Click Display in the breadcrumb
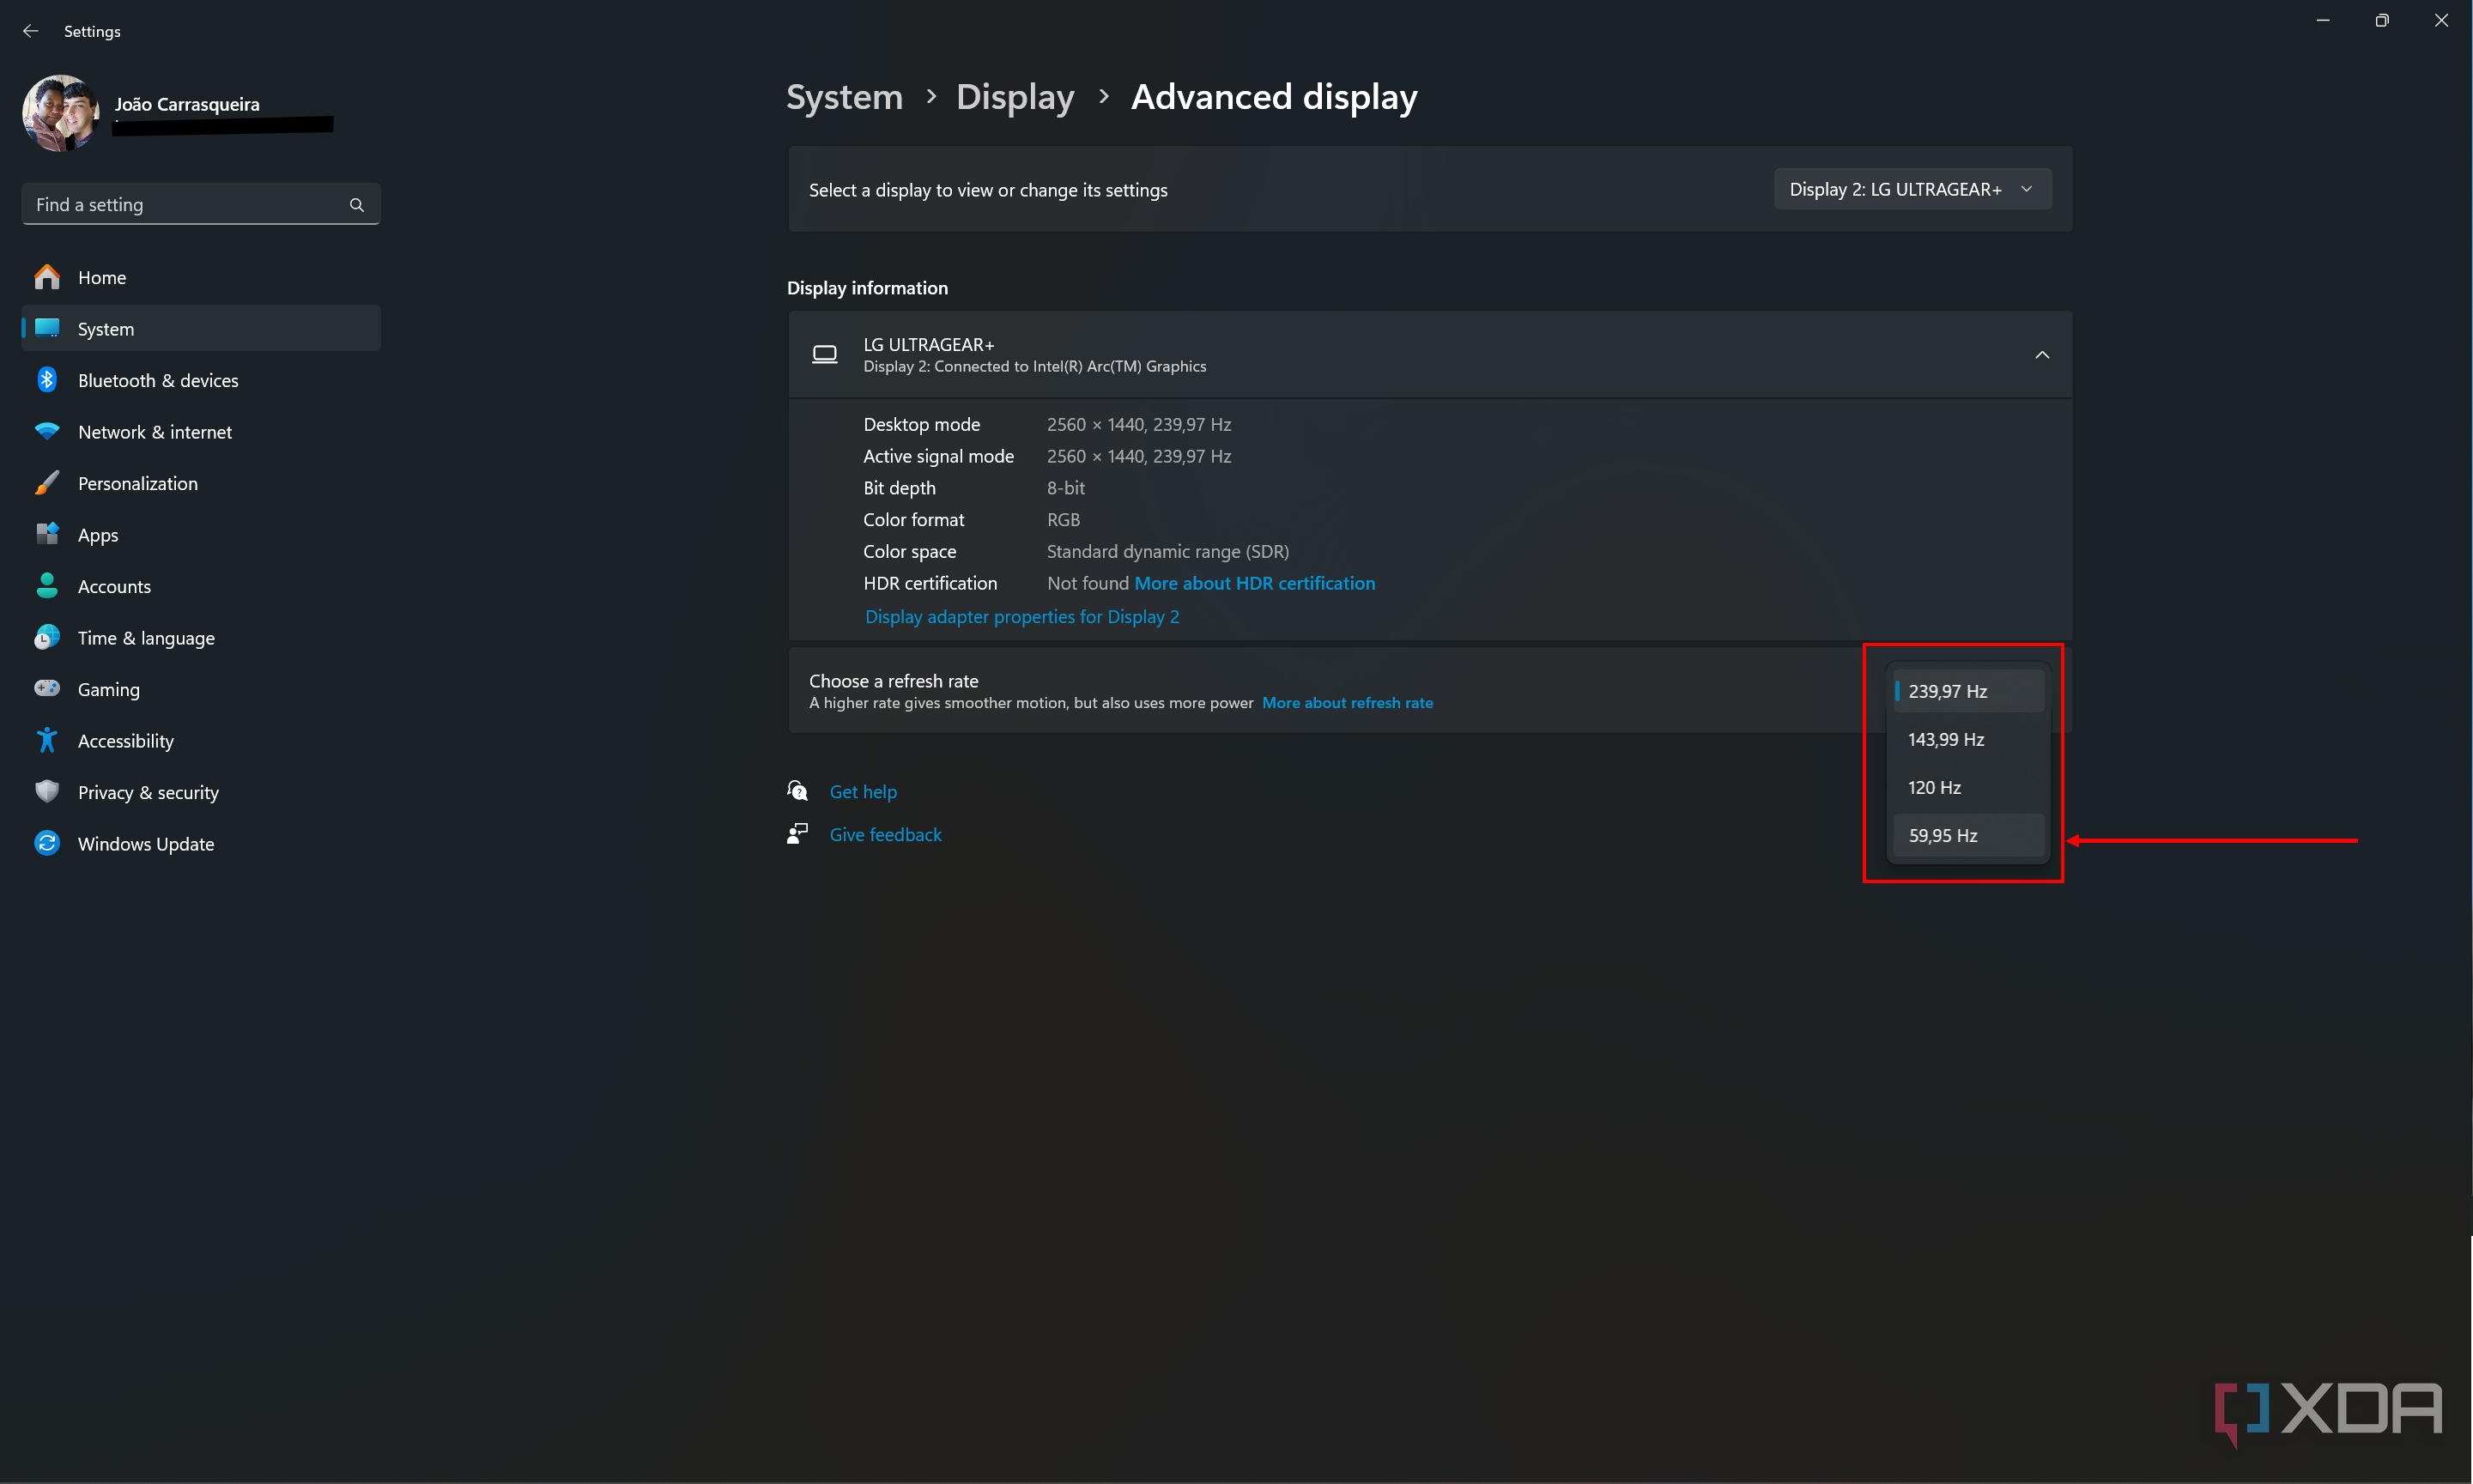The image size is (2473, 1484). [1015, 97]
